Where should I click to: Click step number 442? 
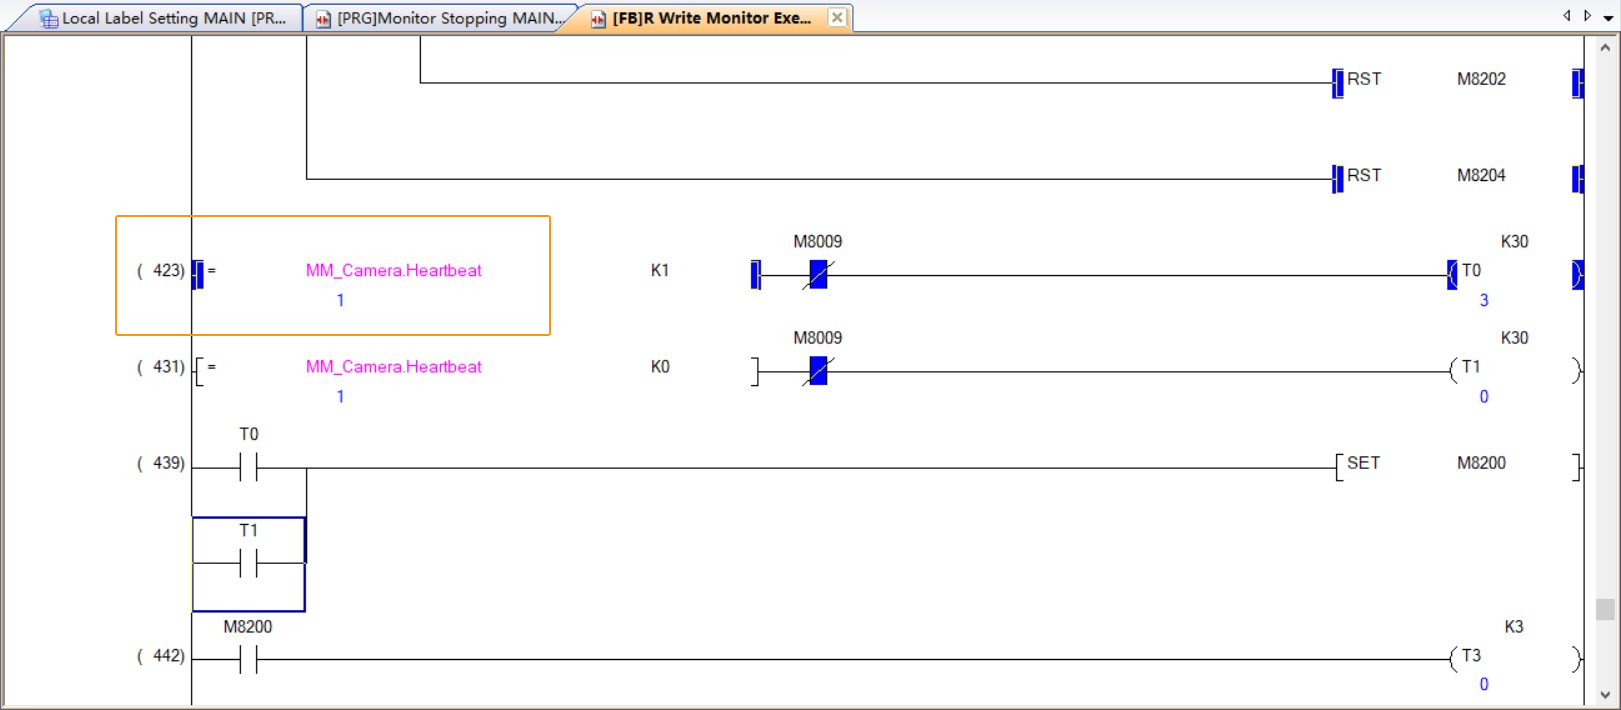tap(161, 656)
